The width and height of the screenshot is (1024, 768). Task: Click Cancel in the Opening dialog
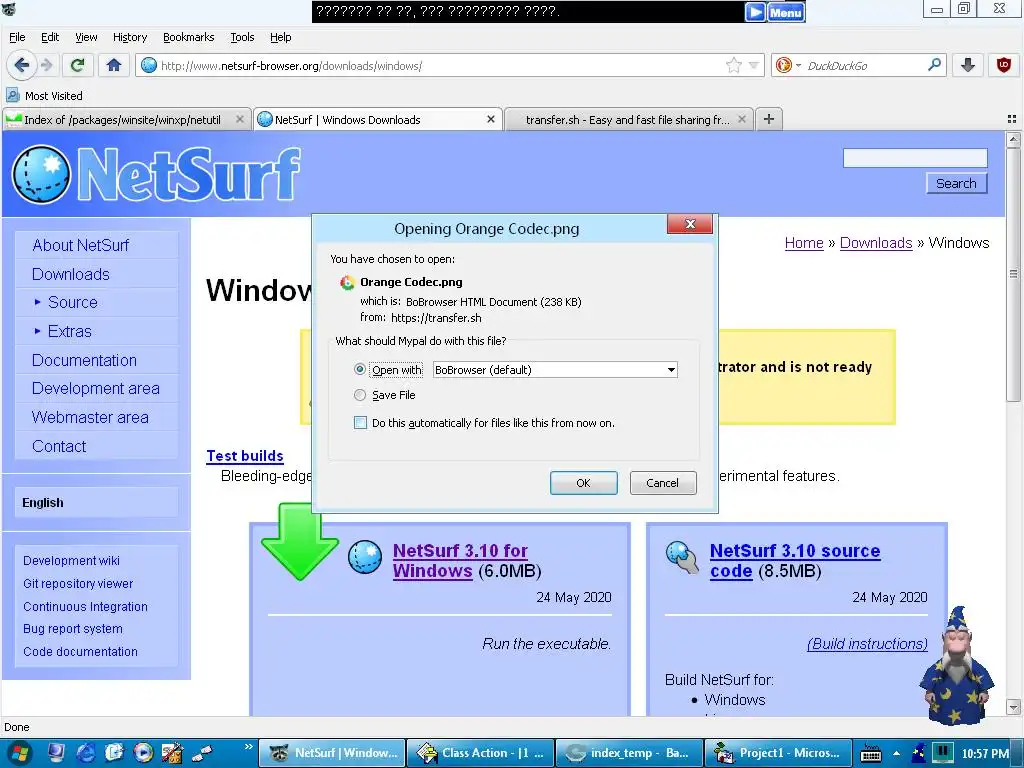click(x=663, y=483)
